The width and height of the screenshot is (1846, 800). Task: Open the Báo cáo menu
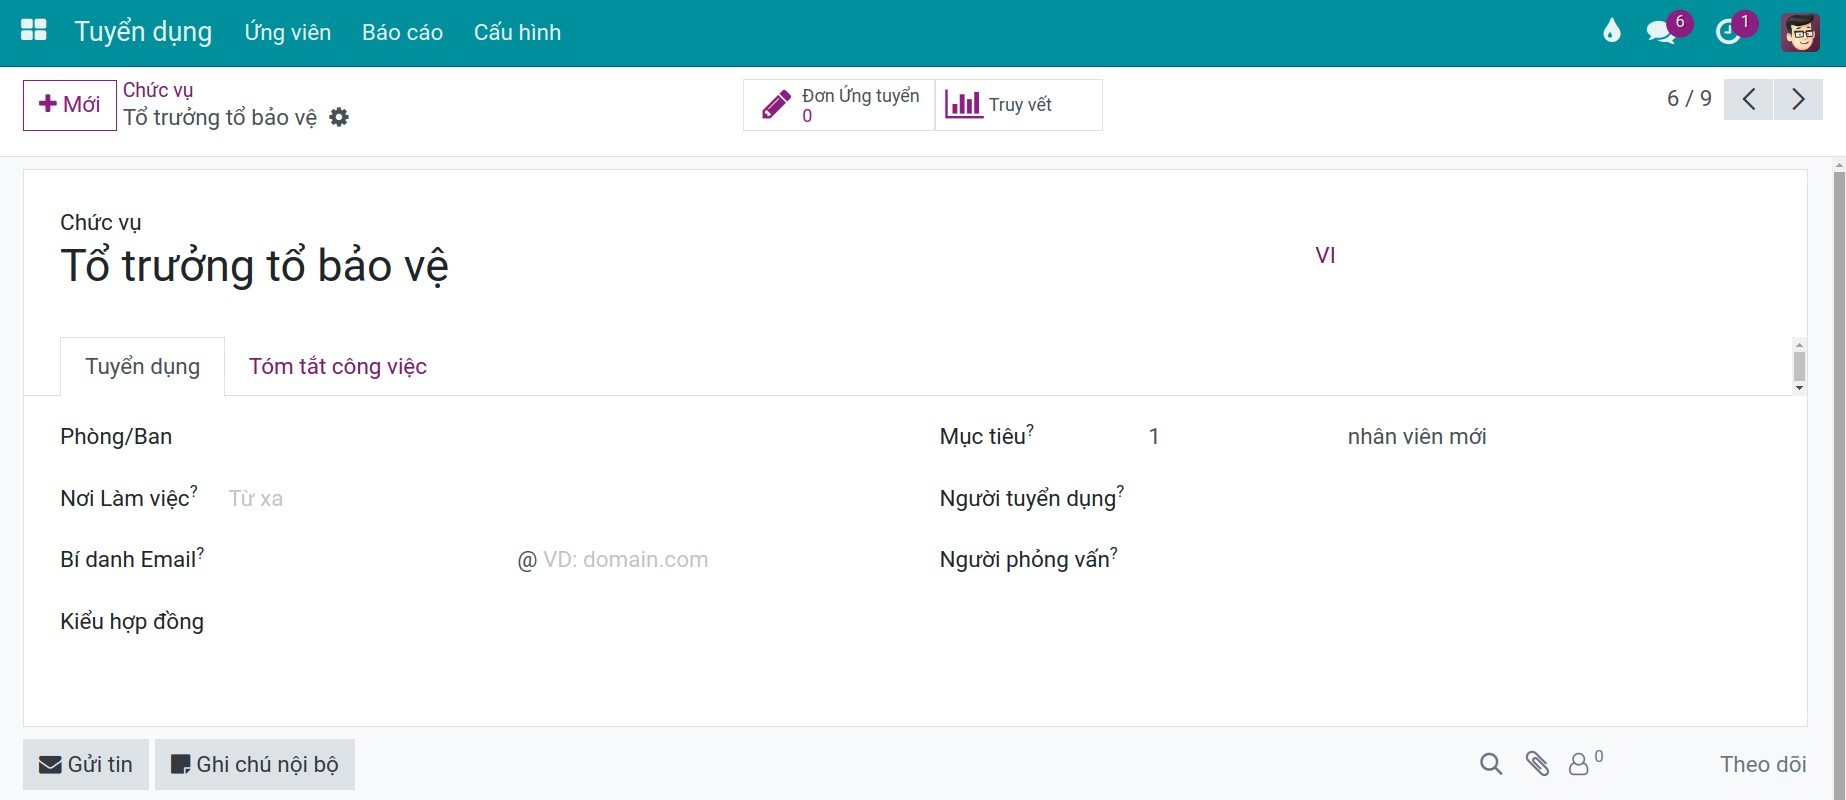coord(402,32)
